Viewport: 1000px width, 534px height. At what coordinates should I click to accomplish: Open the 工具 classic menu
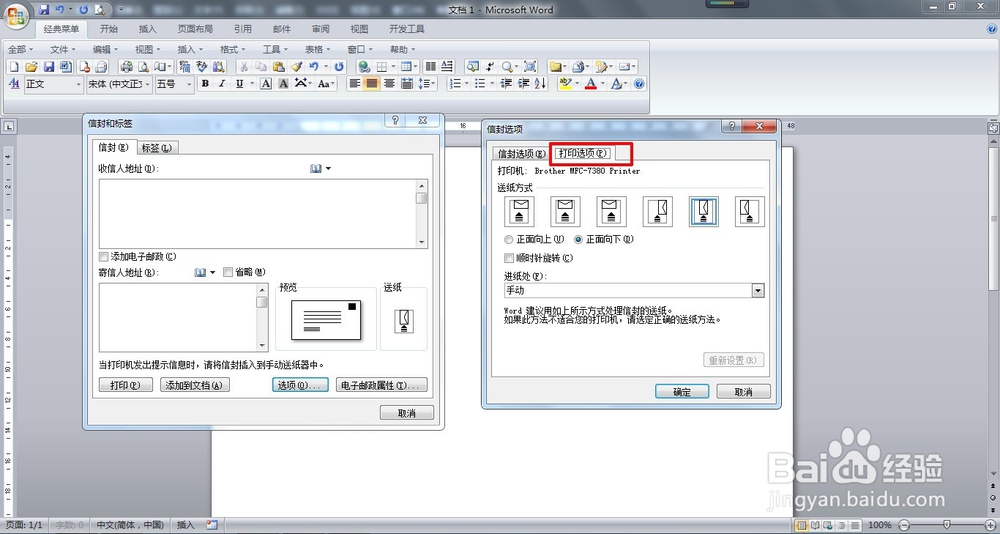[x=275, y=49]
